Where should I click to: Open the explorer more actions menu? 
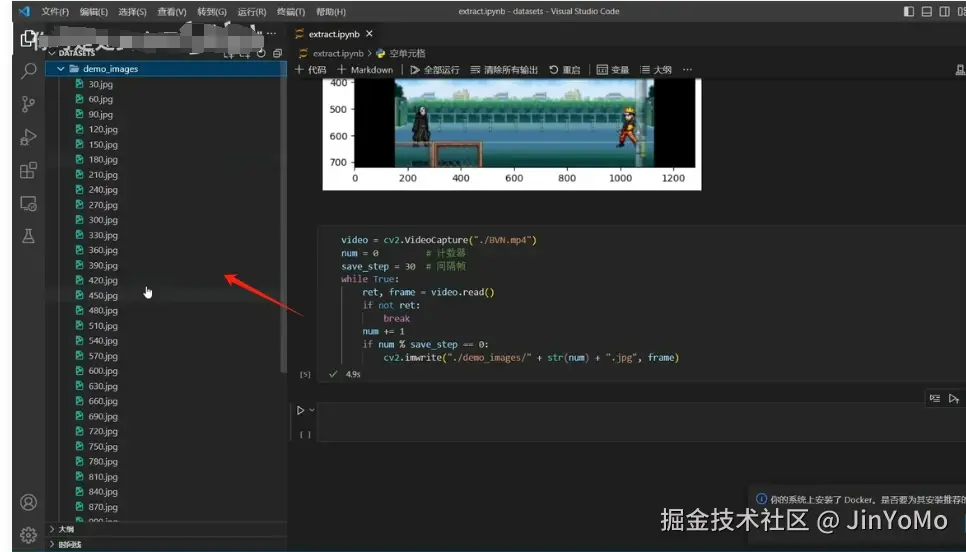coord(272,33)
